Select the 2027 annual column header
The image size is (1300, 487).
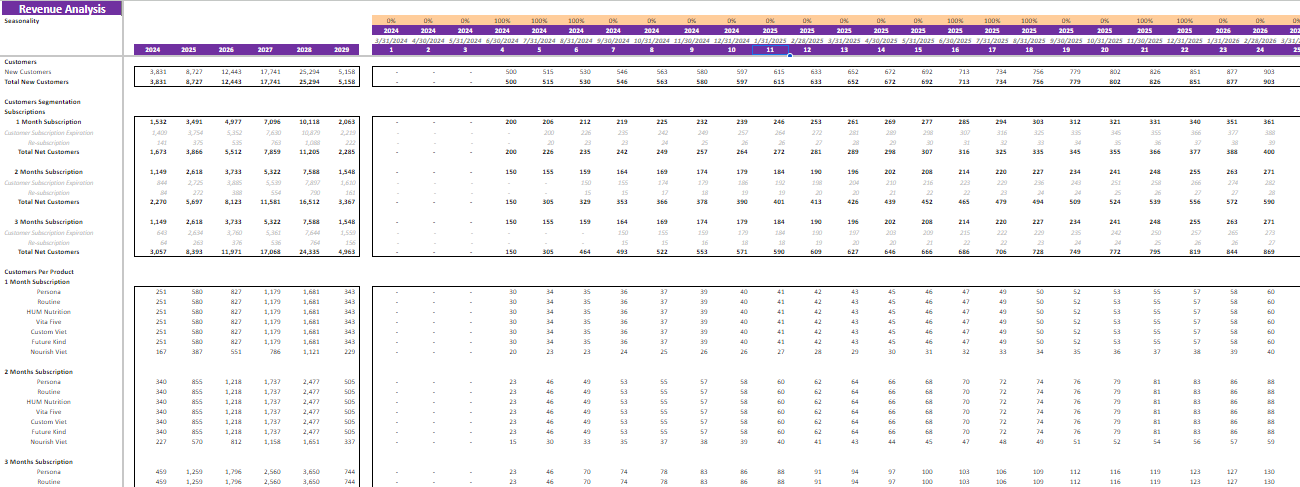tap(266, 50)
